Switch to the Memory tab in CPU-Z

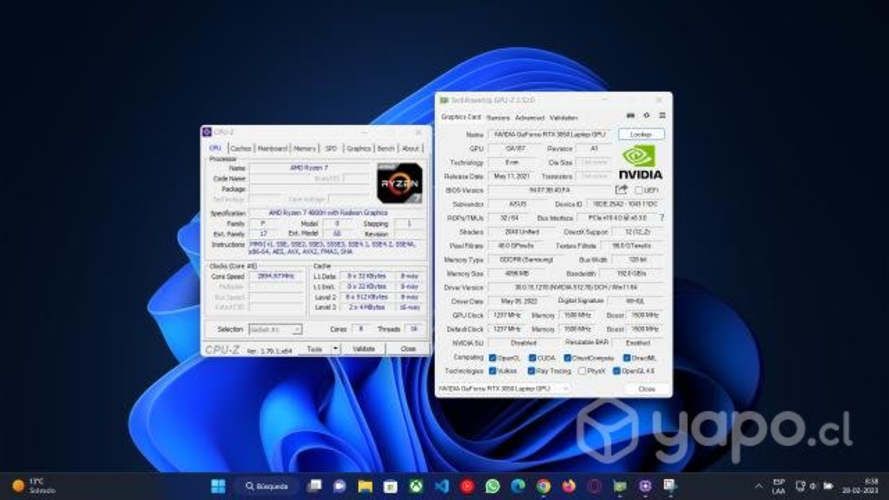(304, 149)
